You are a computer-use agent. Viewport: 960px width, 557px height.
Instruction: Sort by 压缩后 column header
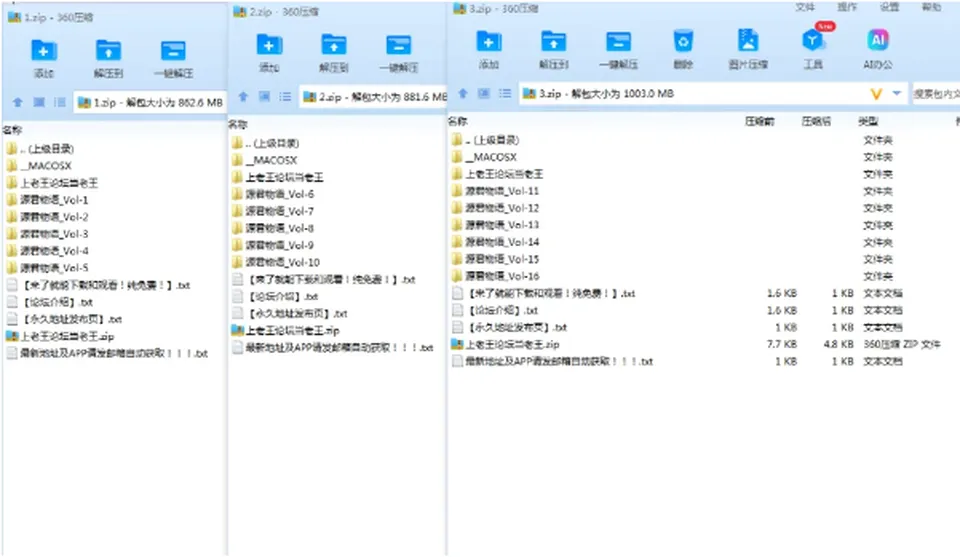click(x=816, y=121)
